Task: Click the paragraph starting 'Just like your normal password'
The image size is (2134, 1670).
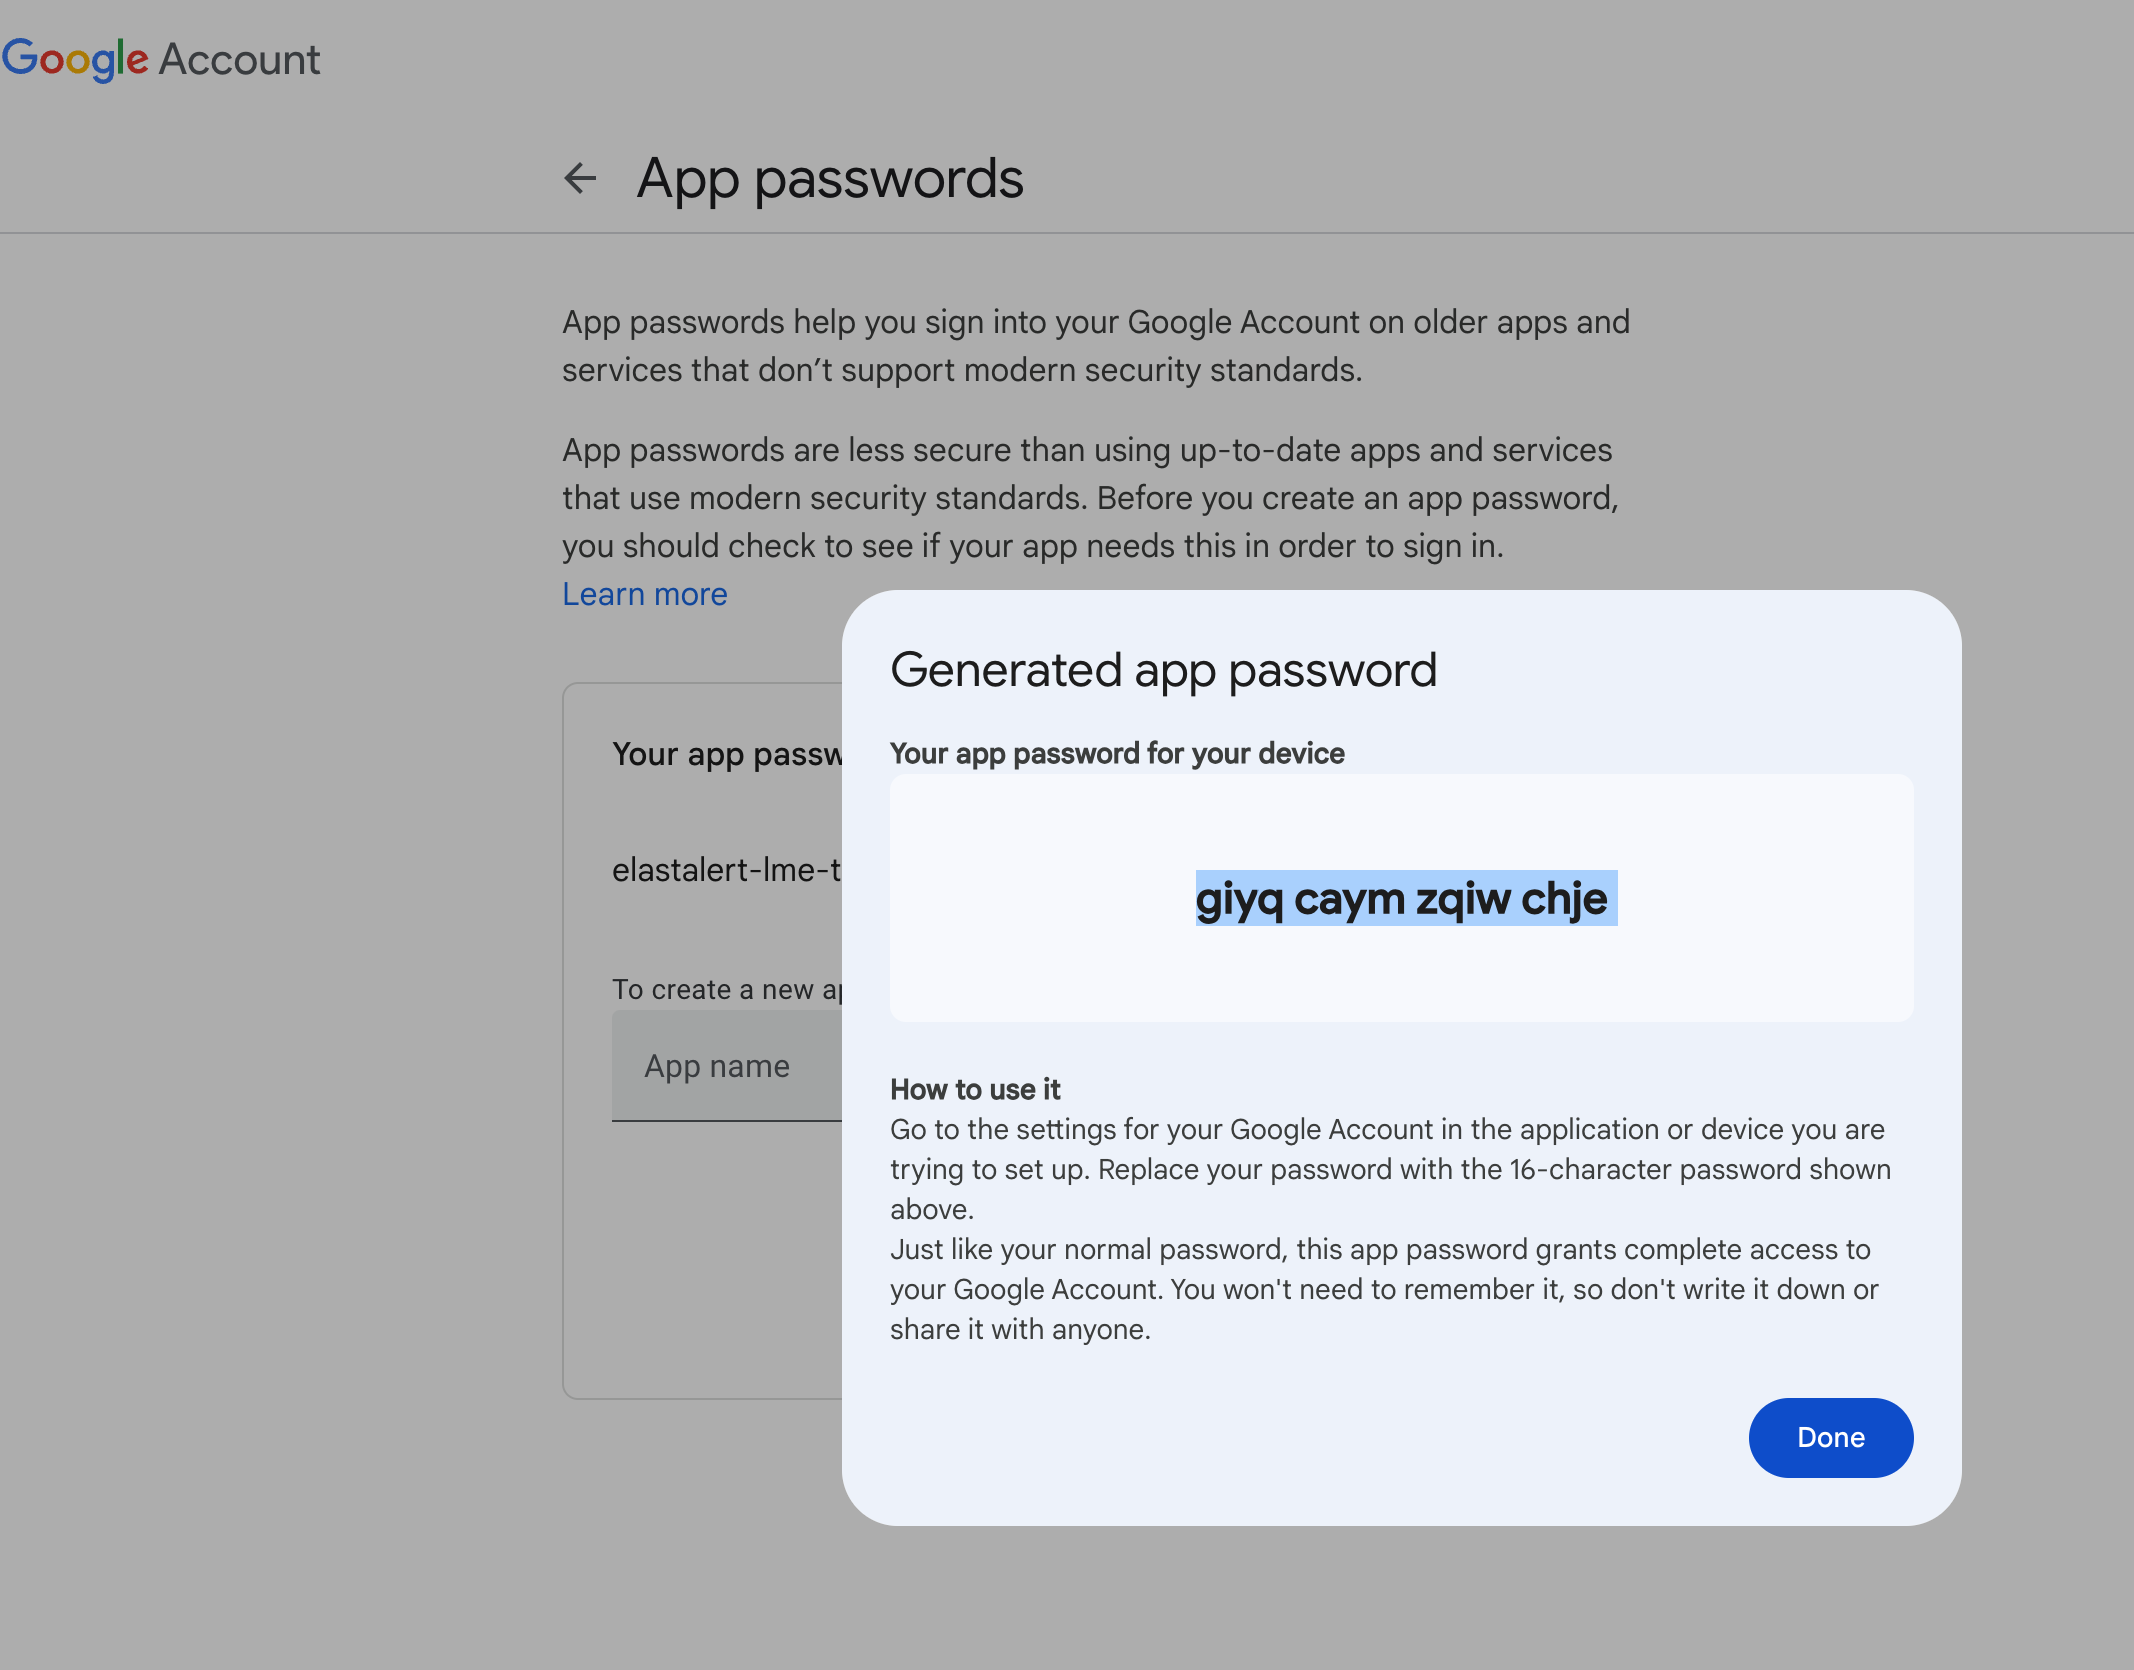Action: tap(1384, 1289)
